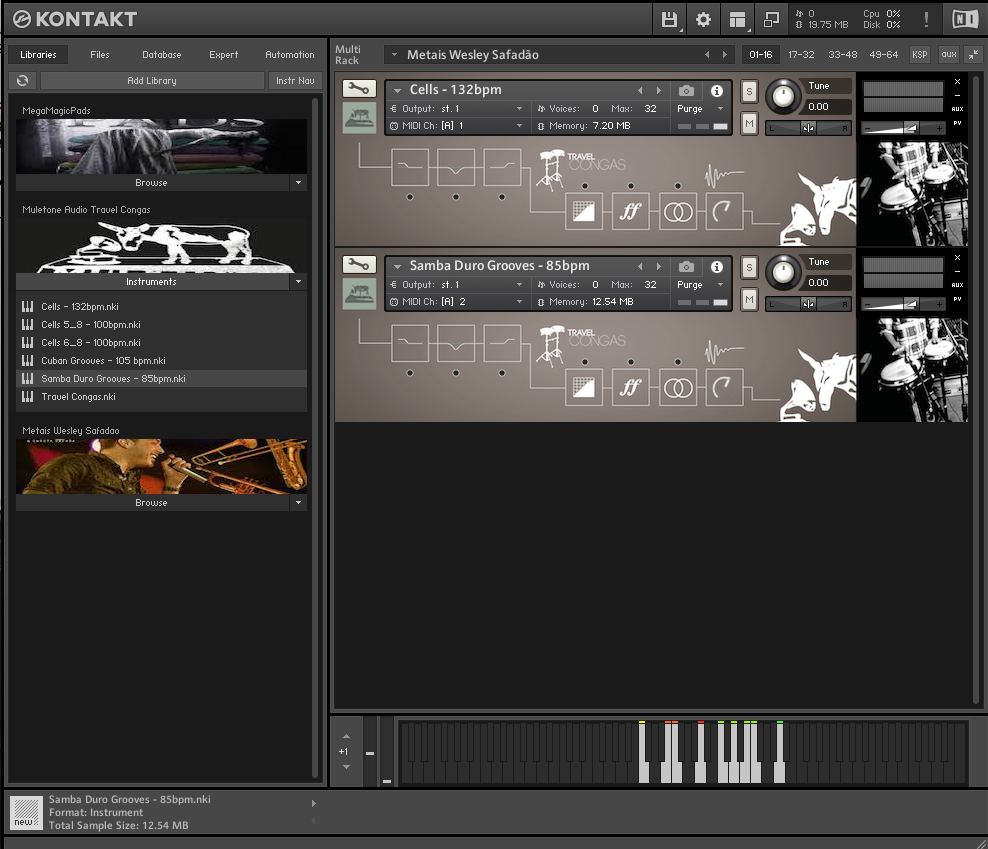Open MegaMagicPads library options arrow
The image size is (988, 849).
[299, 183]
